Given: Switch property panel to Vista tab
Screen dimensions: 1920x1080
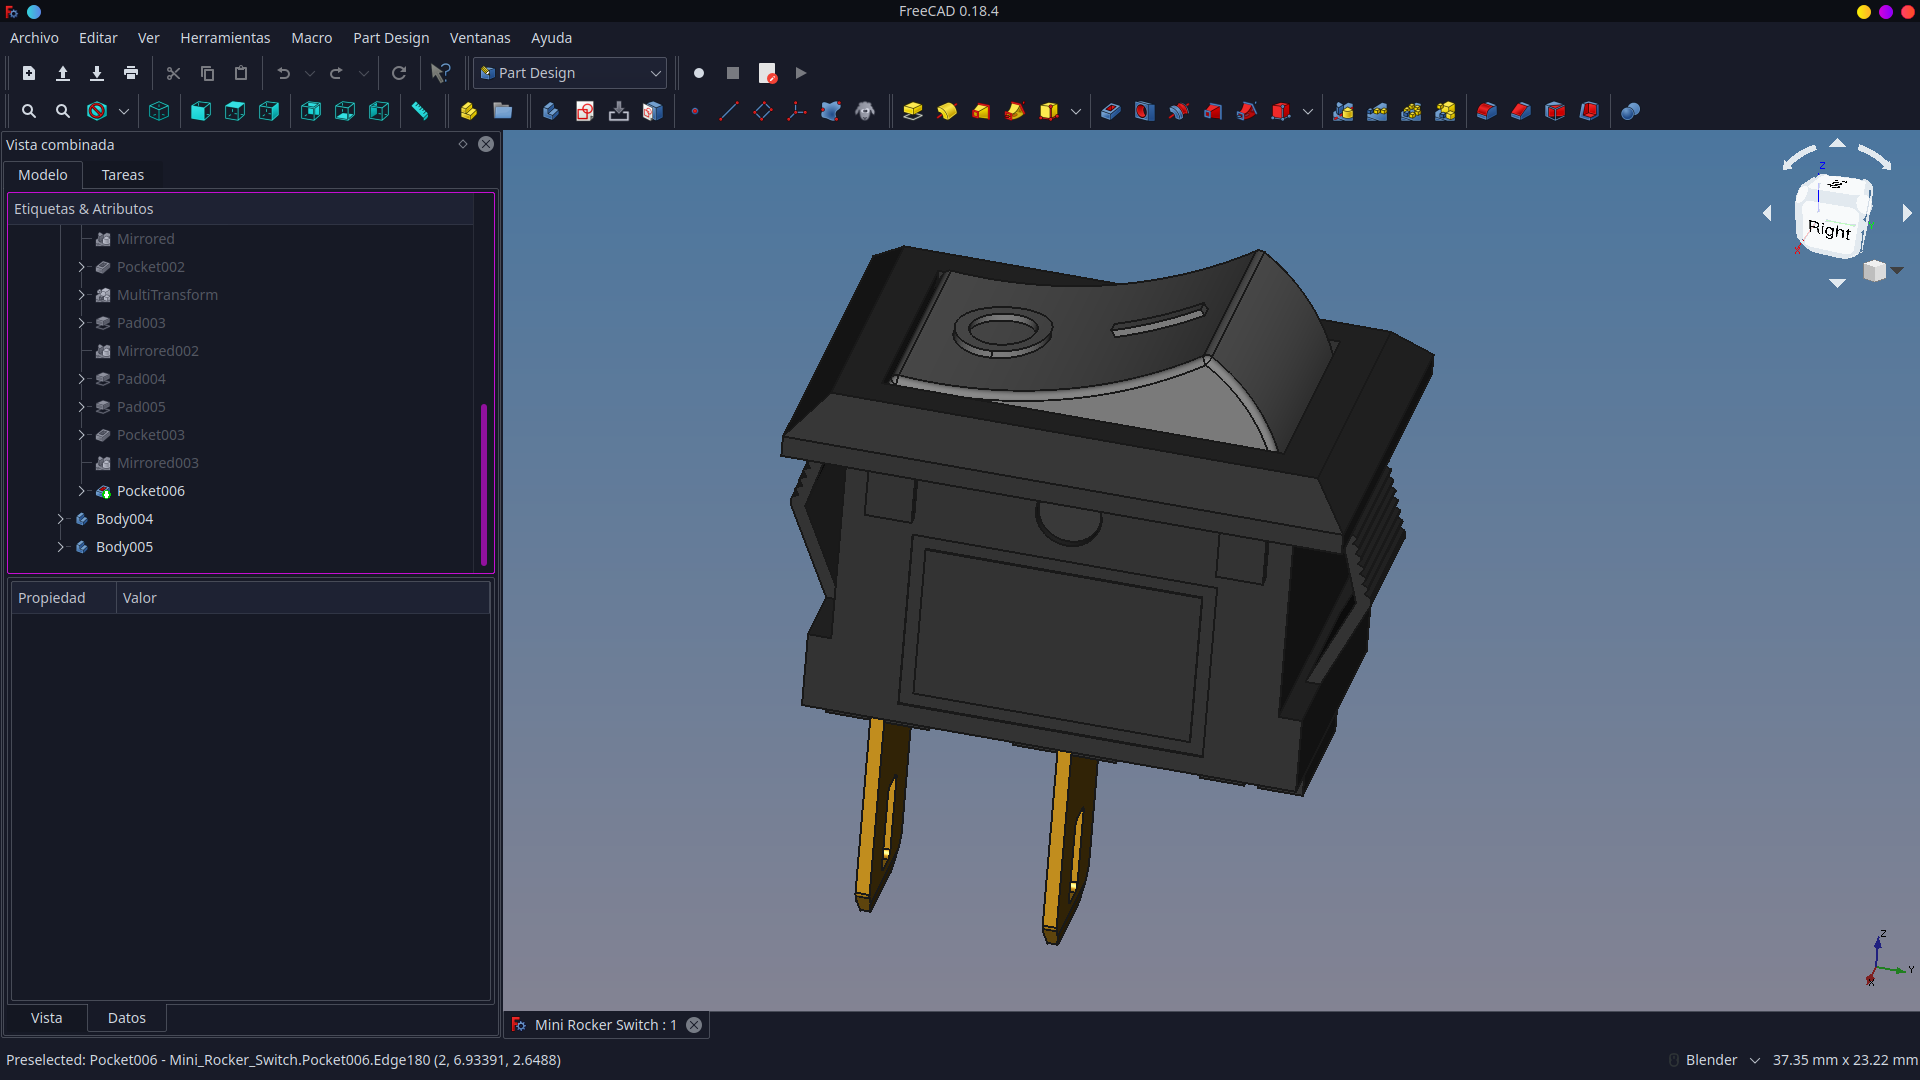Looking at the screenshot, I should tap(46, 1018).
